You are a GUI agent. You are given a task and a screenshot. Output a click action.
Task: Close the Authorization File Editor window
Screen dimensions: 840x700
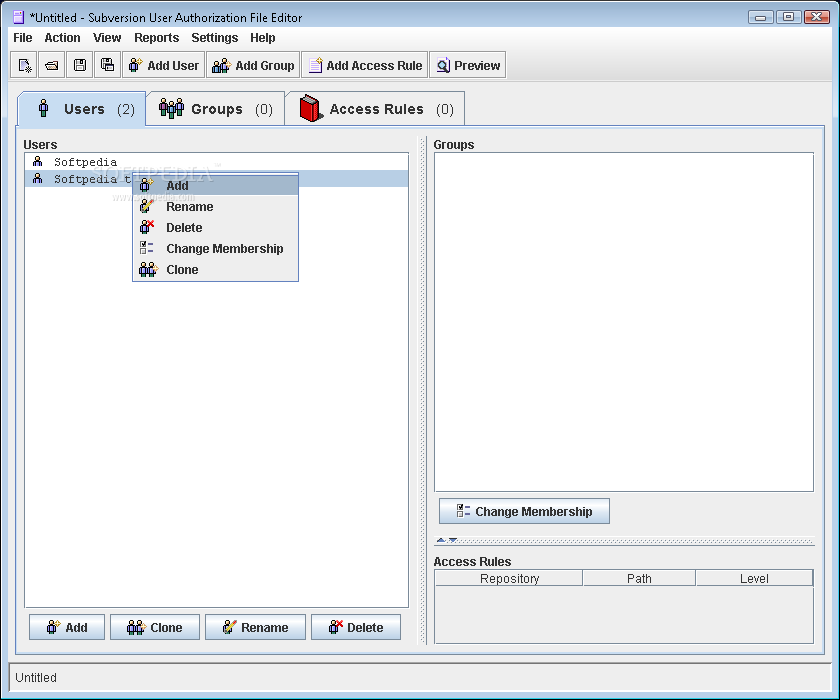(x=817, y=17)
